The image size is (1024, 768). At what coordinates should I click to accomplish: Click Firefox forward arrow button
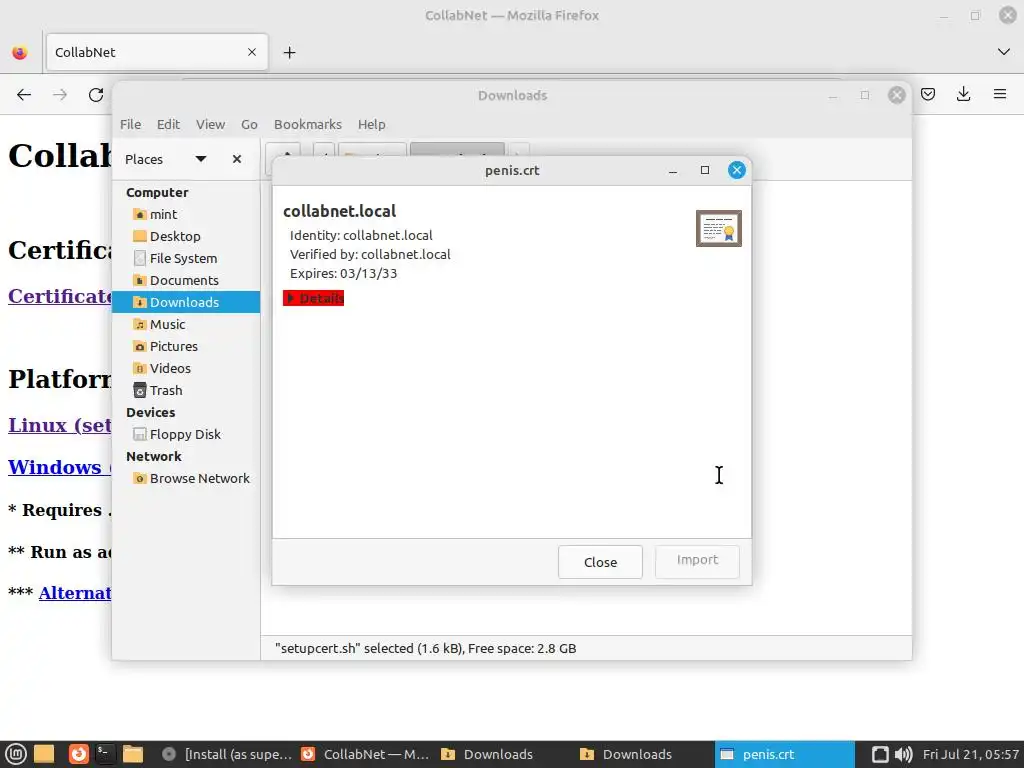(x=60, y=95)
